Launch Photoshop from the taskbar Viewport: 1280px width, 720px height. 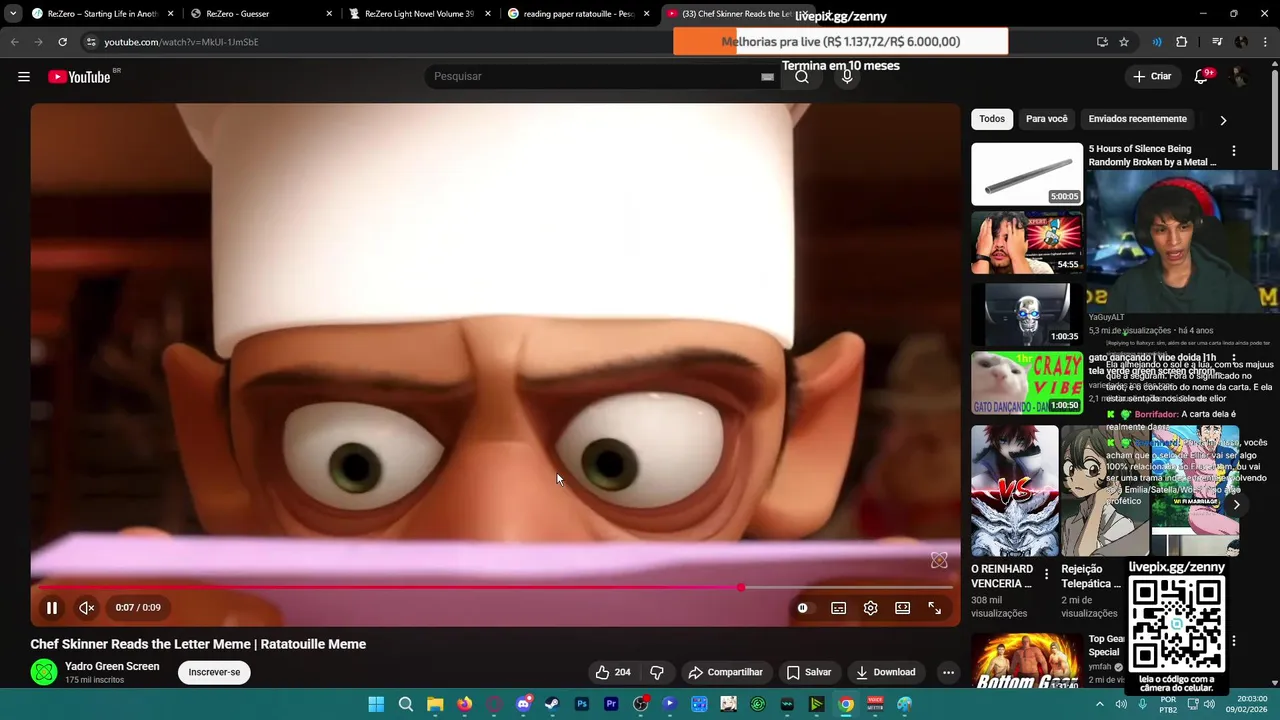click(x=582, y=704)
